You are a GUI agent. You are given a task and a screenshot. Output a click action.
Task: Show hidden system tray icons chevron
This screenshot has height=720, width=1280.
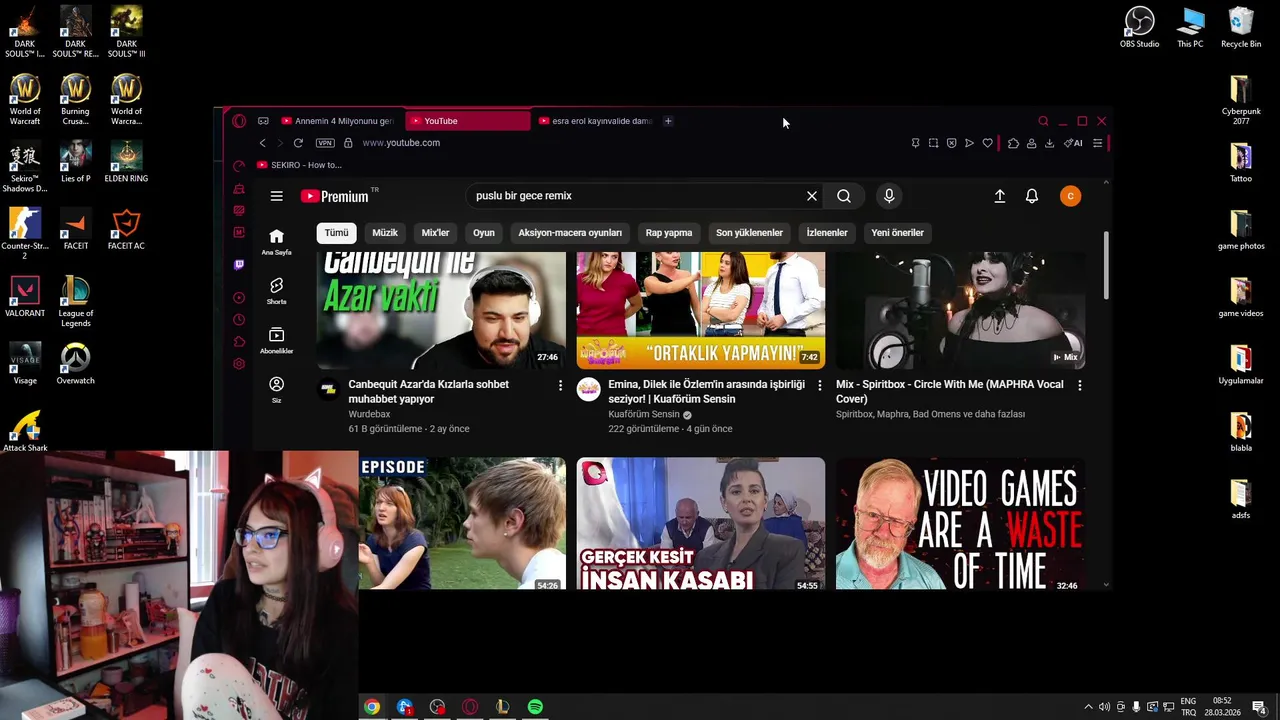pos(1088,707)
